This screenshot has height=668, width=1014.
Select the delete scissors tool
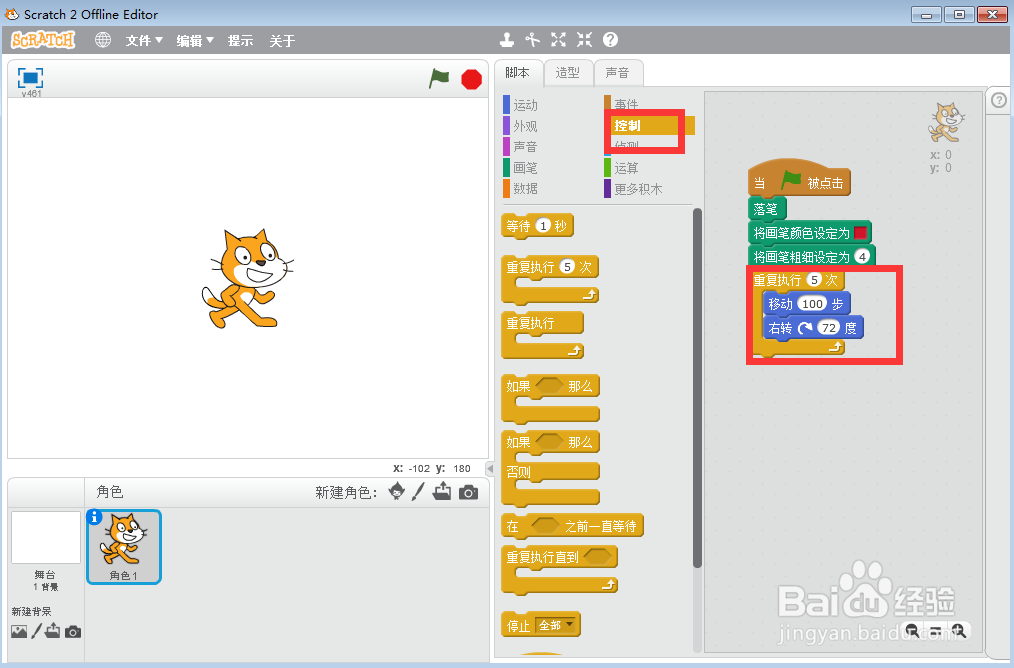coord(532,39)
